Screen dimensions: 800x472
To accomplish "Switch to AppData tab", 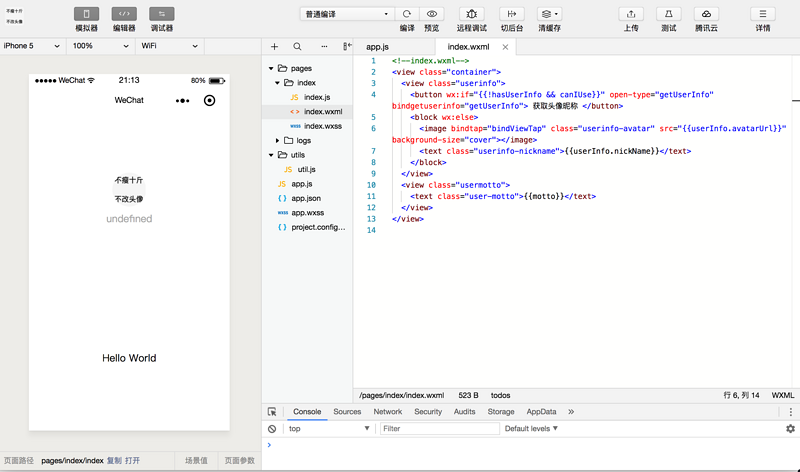I will 541,412.
